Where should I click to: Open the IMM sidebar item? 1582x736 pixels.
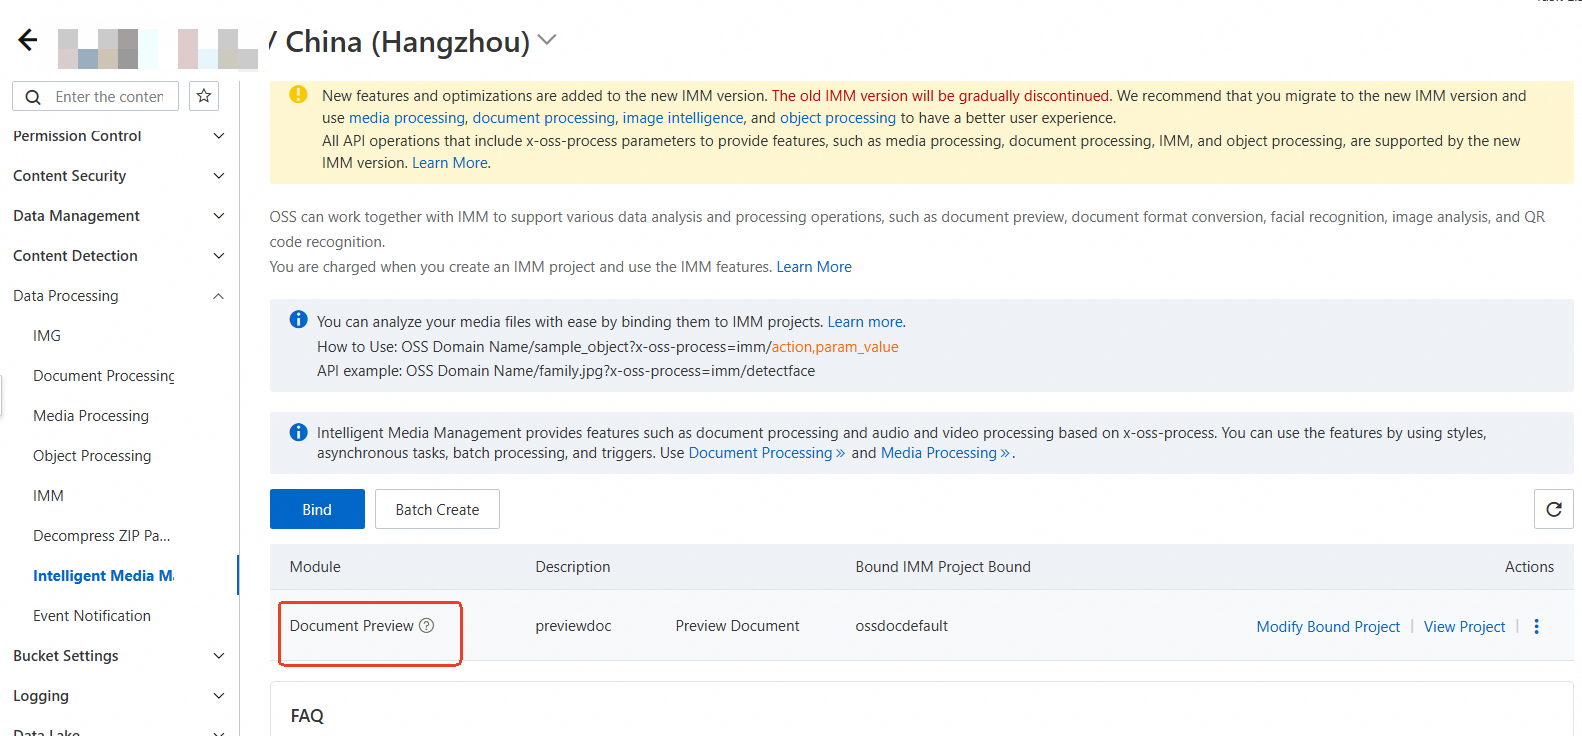click(48, 496)
